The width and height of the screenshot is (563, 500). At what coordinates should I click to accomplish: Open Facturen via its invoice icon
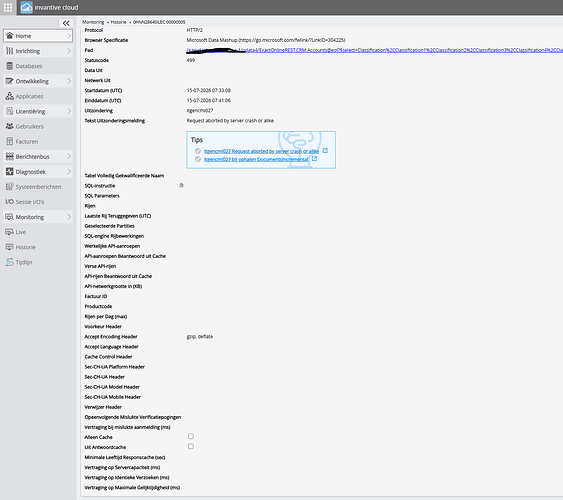click(x=10, y=141)
